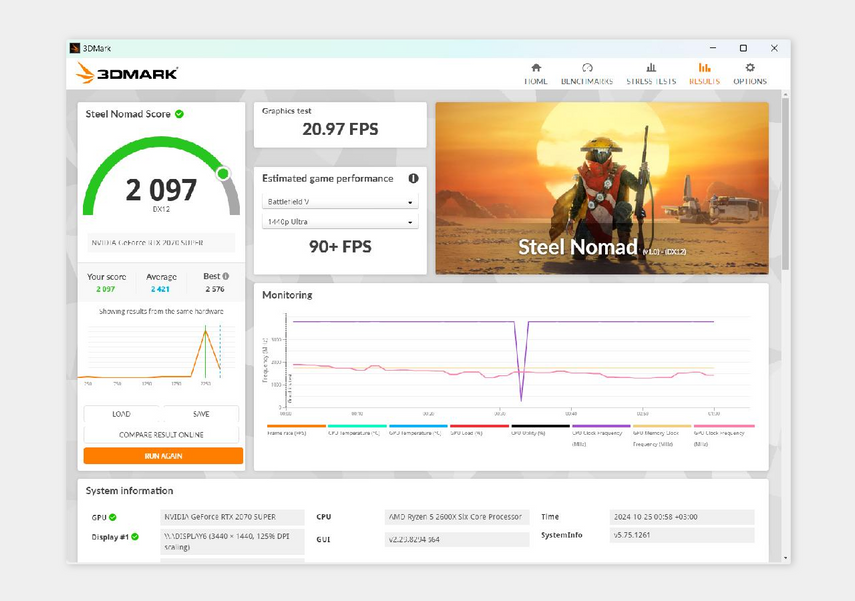
Task: Toggle purple CPU Clock Frequency legend series
Action: (601, 436)
